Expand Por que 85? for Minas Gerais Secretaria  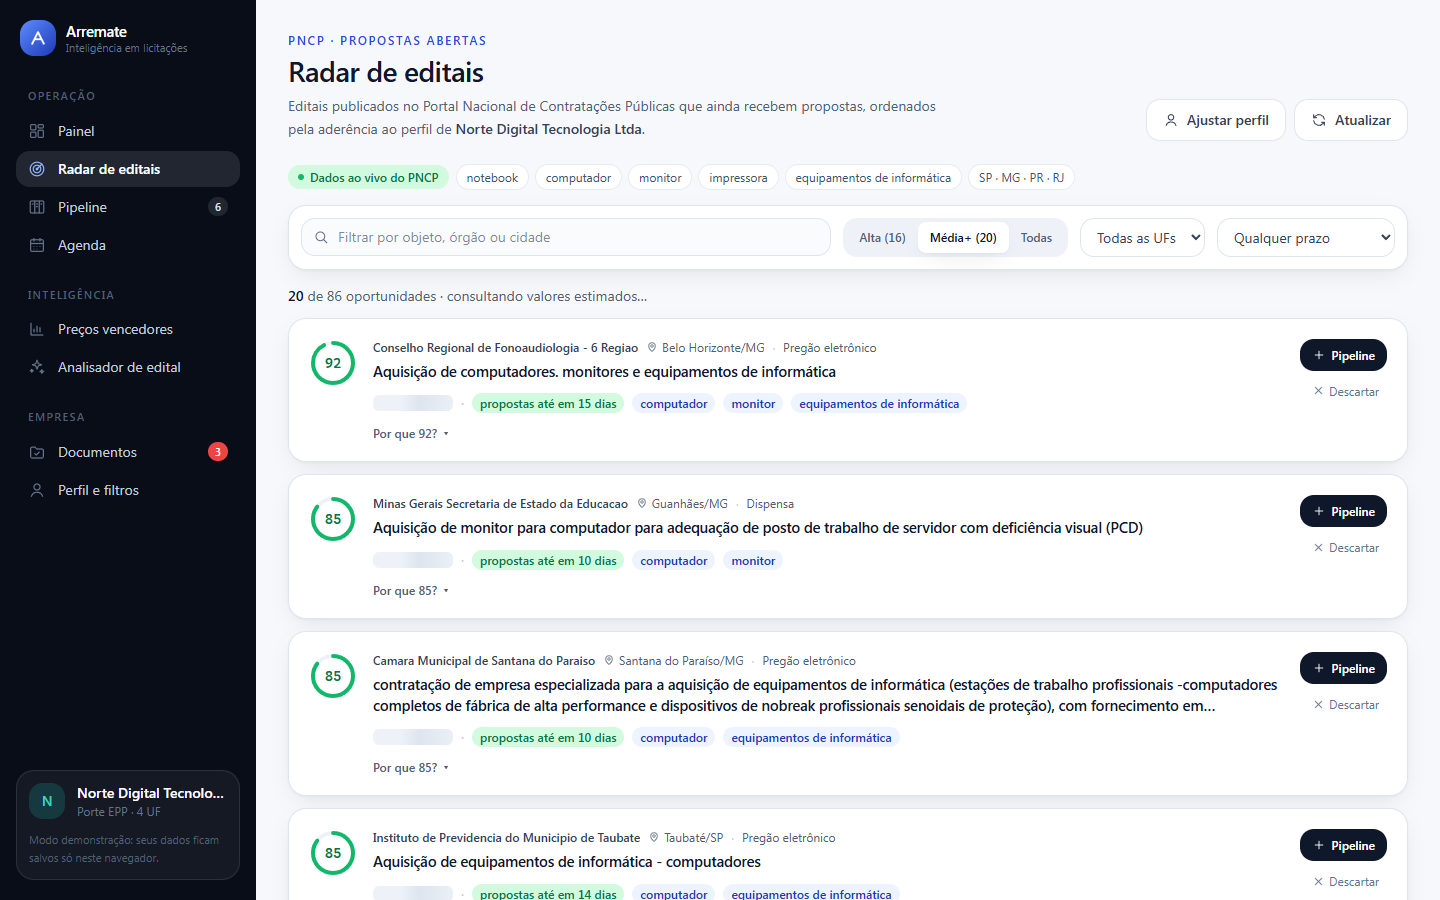click(411, 591)
